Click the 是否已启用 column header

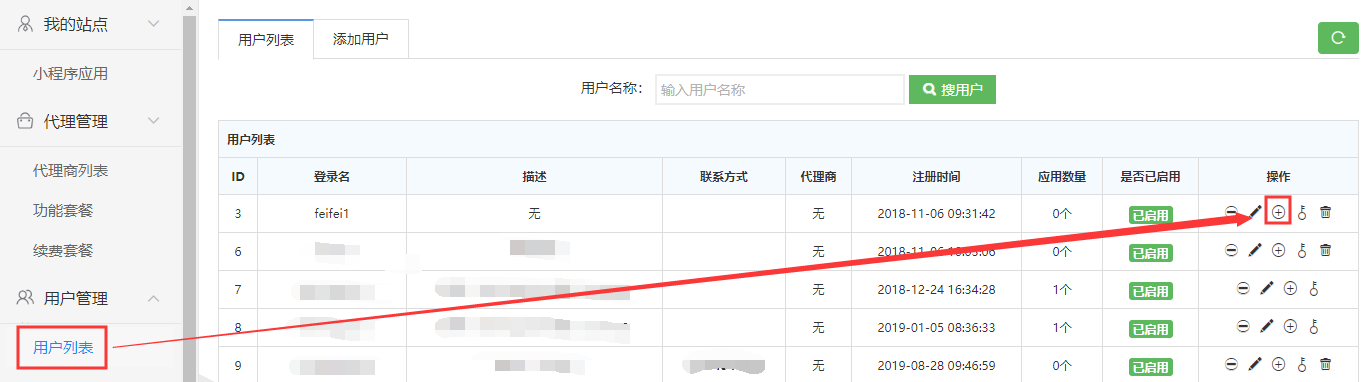(1150, 177)
